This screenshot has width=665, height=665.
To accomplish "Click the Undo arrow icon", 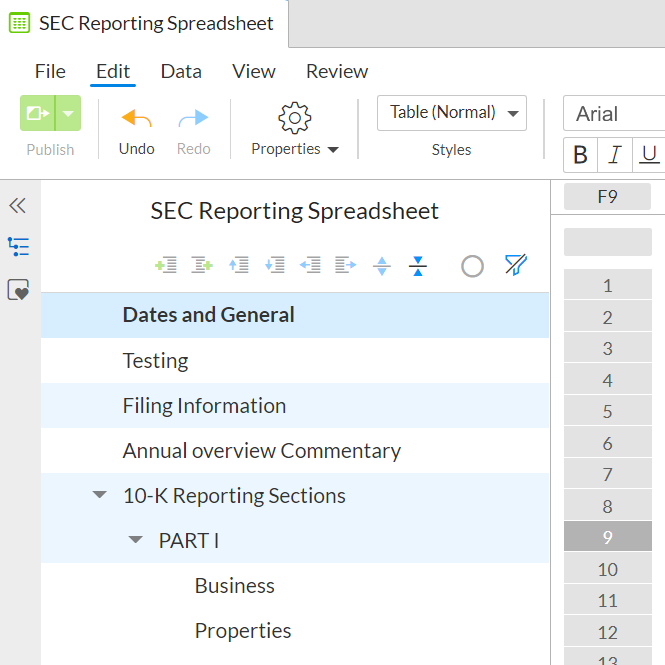I will tap(136, 118).
